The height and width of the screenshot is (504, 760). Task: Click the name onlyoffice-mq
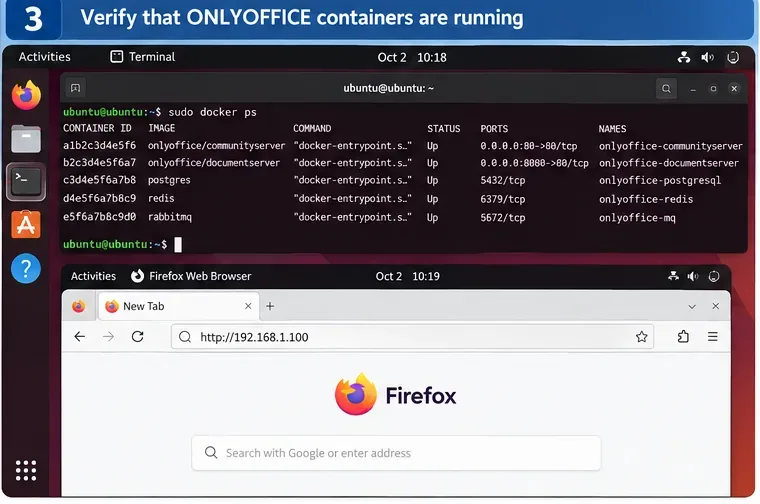click(x=637, y=218)
